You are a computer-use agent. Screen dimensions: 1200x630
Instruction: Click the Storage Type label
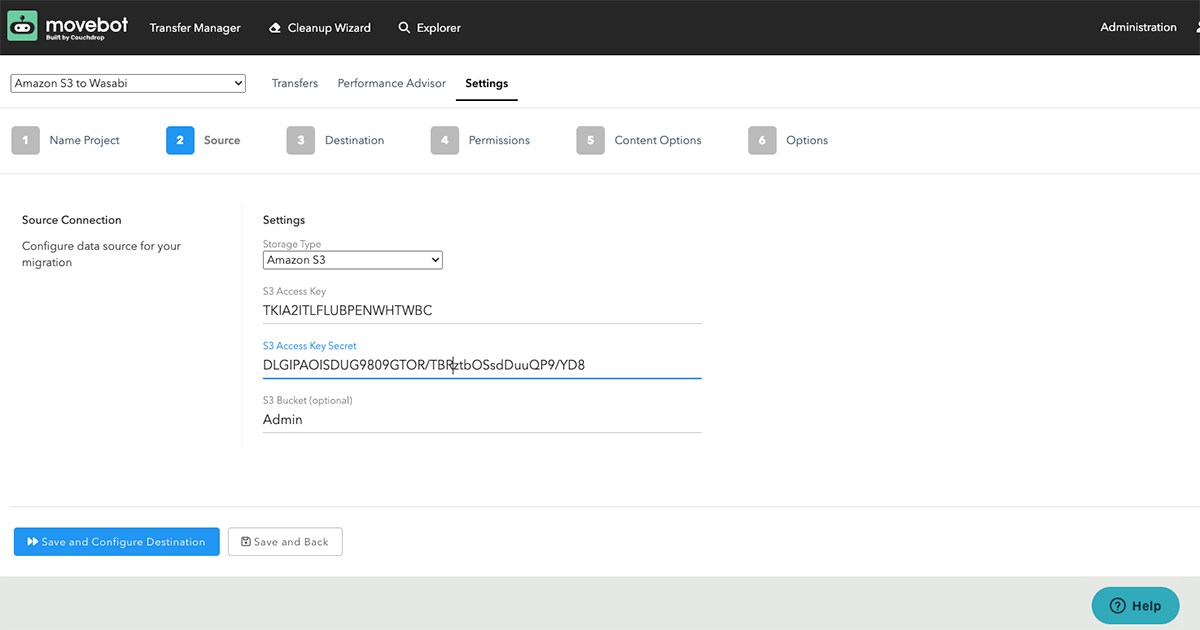click(292, 244)
